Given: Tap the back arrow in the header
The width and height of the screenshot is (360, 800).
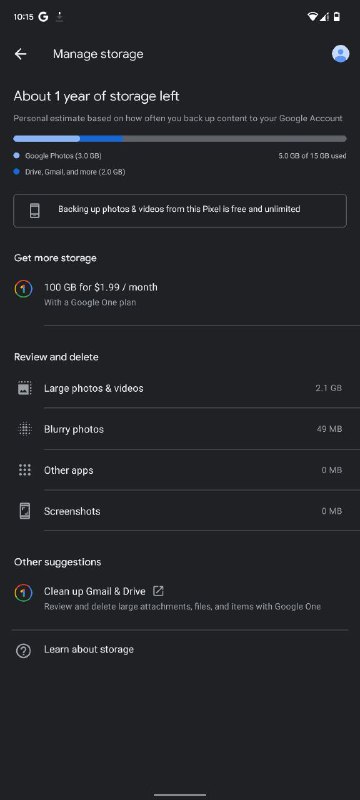Looking at the screenshot, I should pyautogui.click(x=20, y=54).
